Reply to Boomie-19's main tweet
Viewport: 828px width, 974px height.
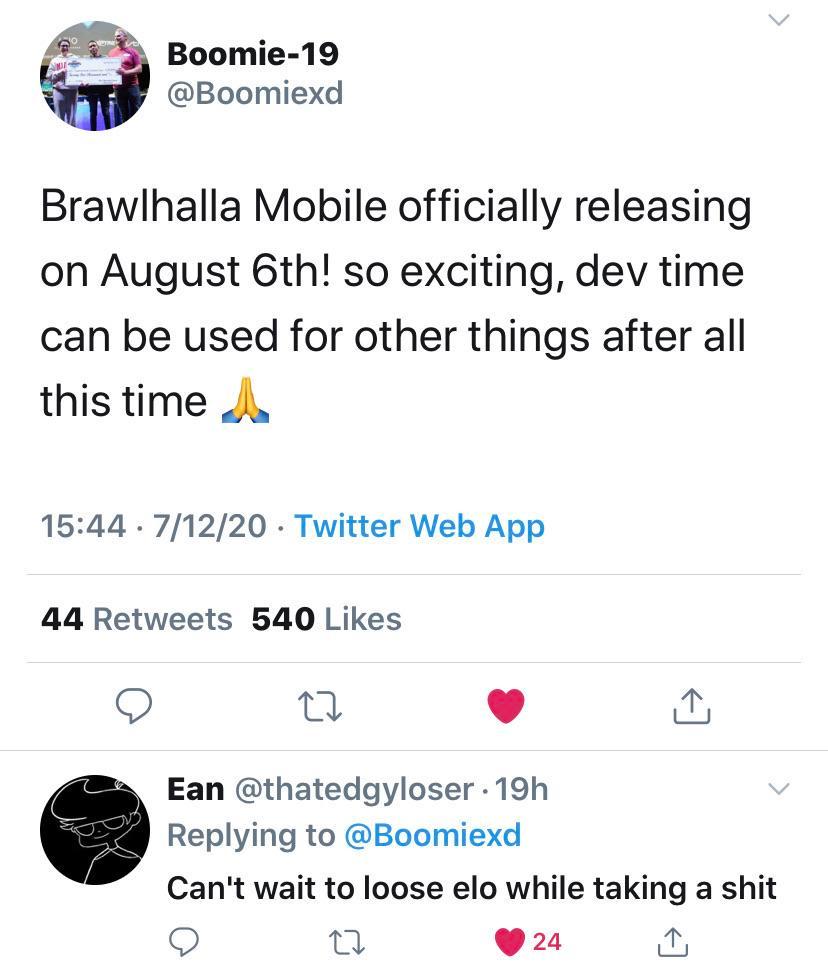point(134,707)
